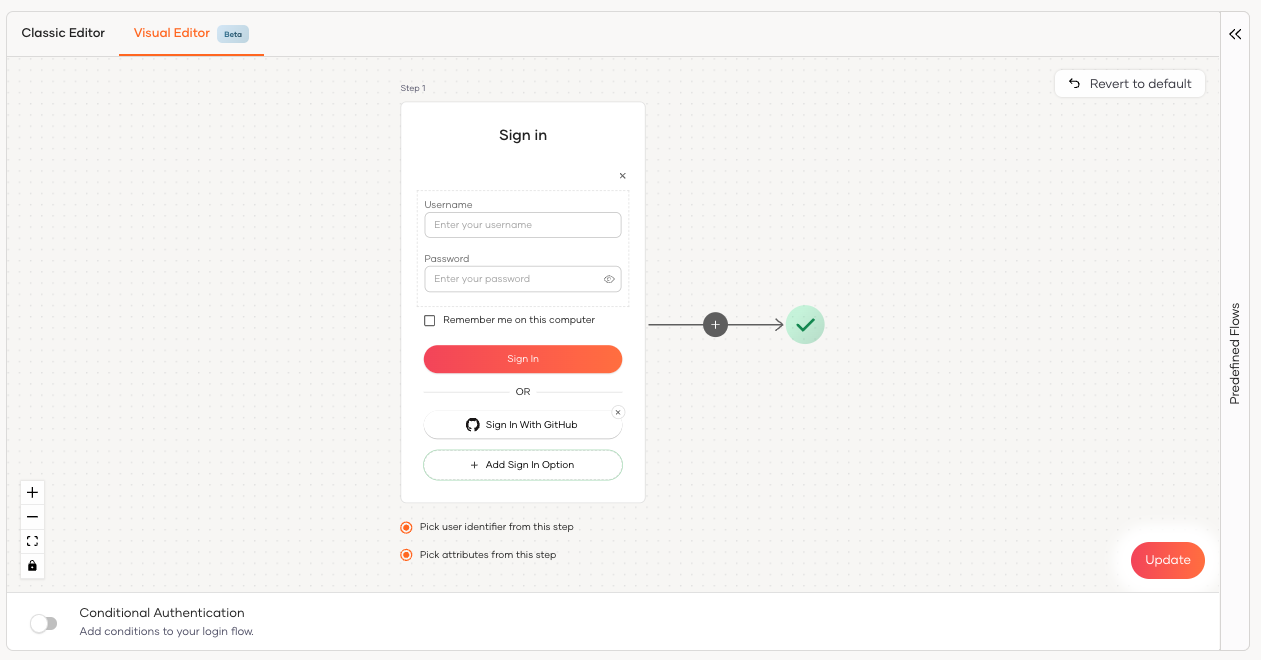Click Add Sign In Option
1261x660 pixels.
(x=522, y=464)
